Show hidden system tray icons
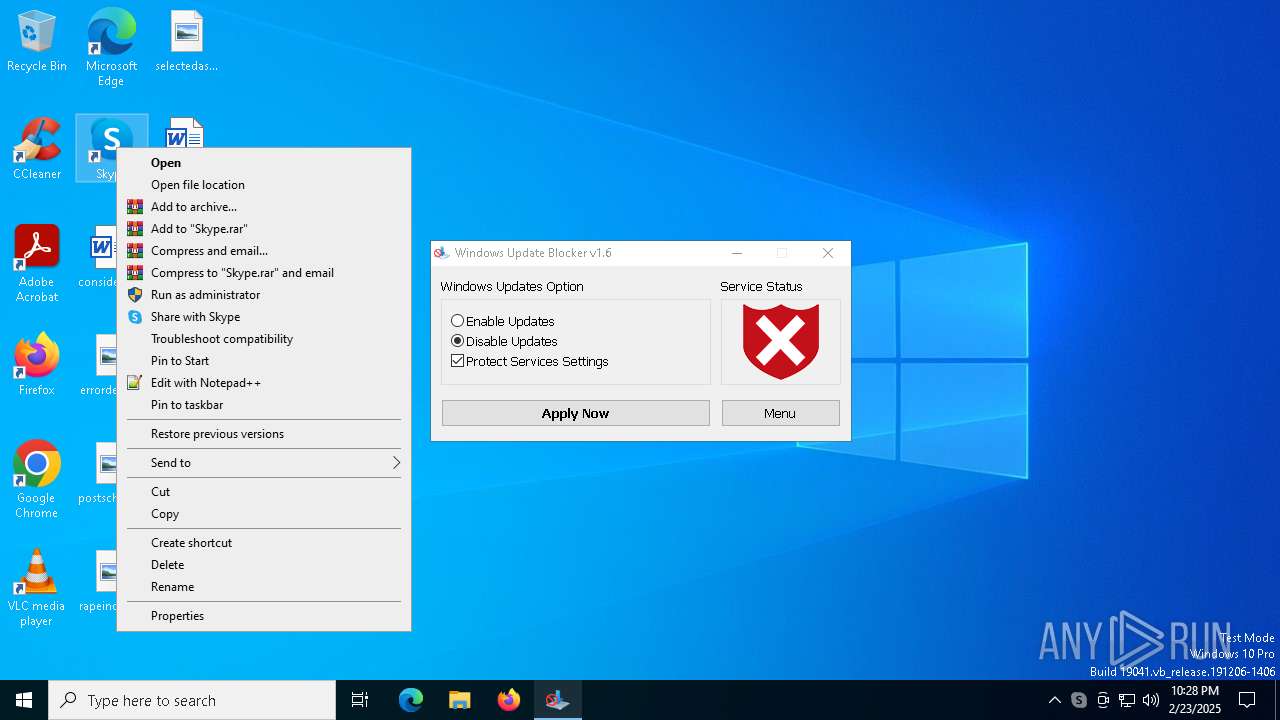 [x=1054, y=700]
